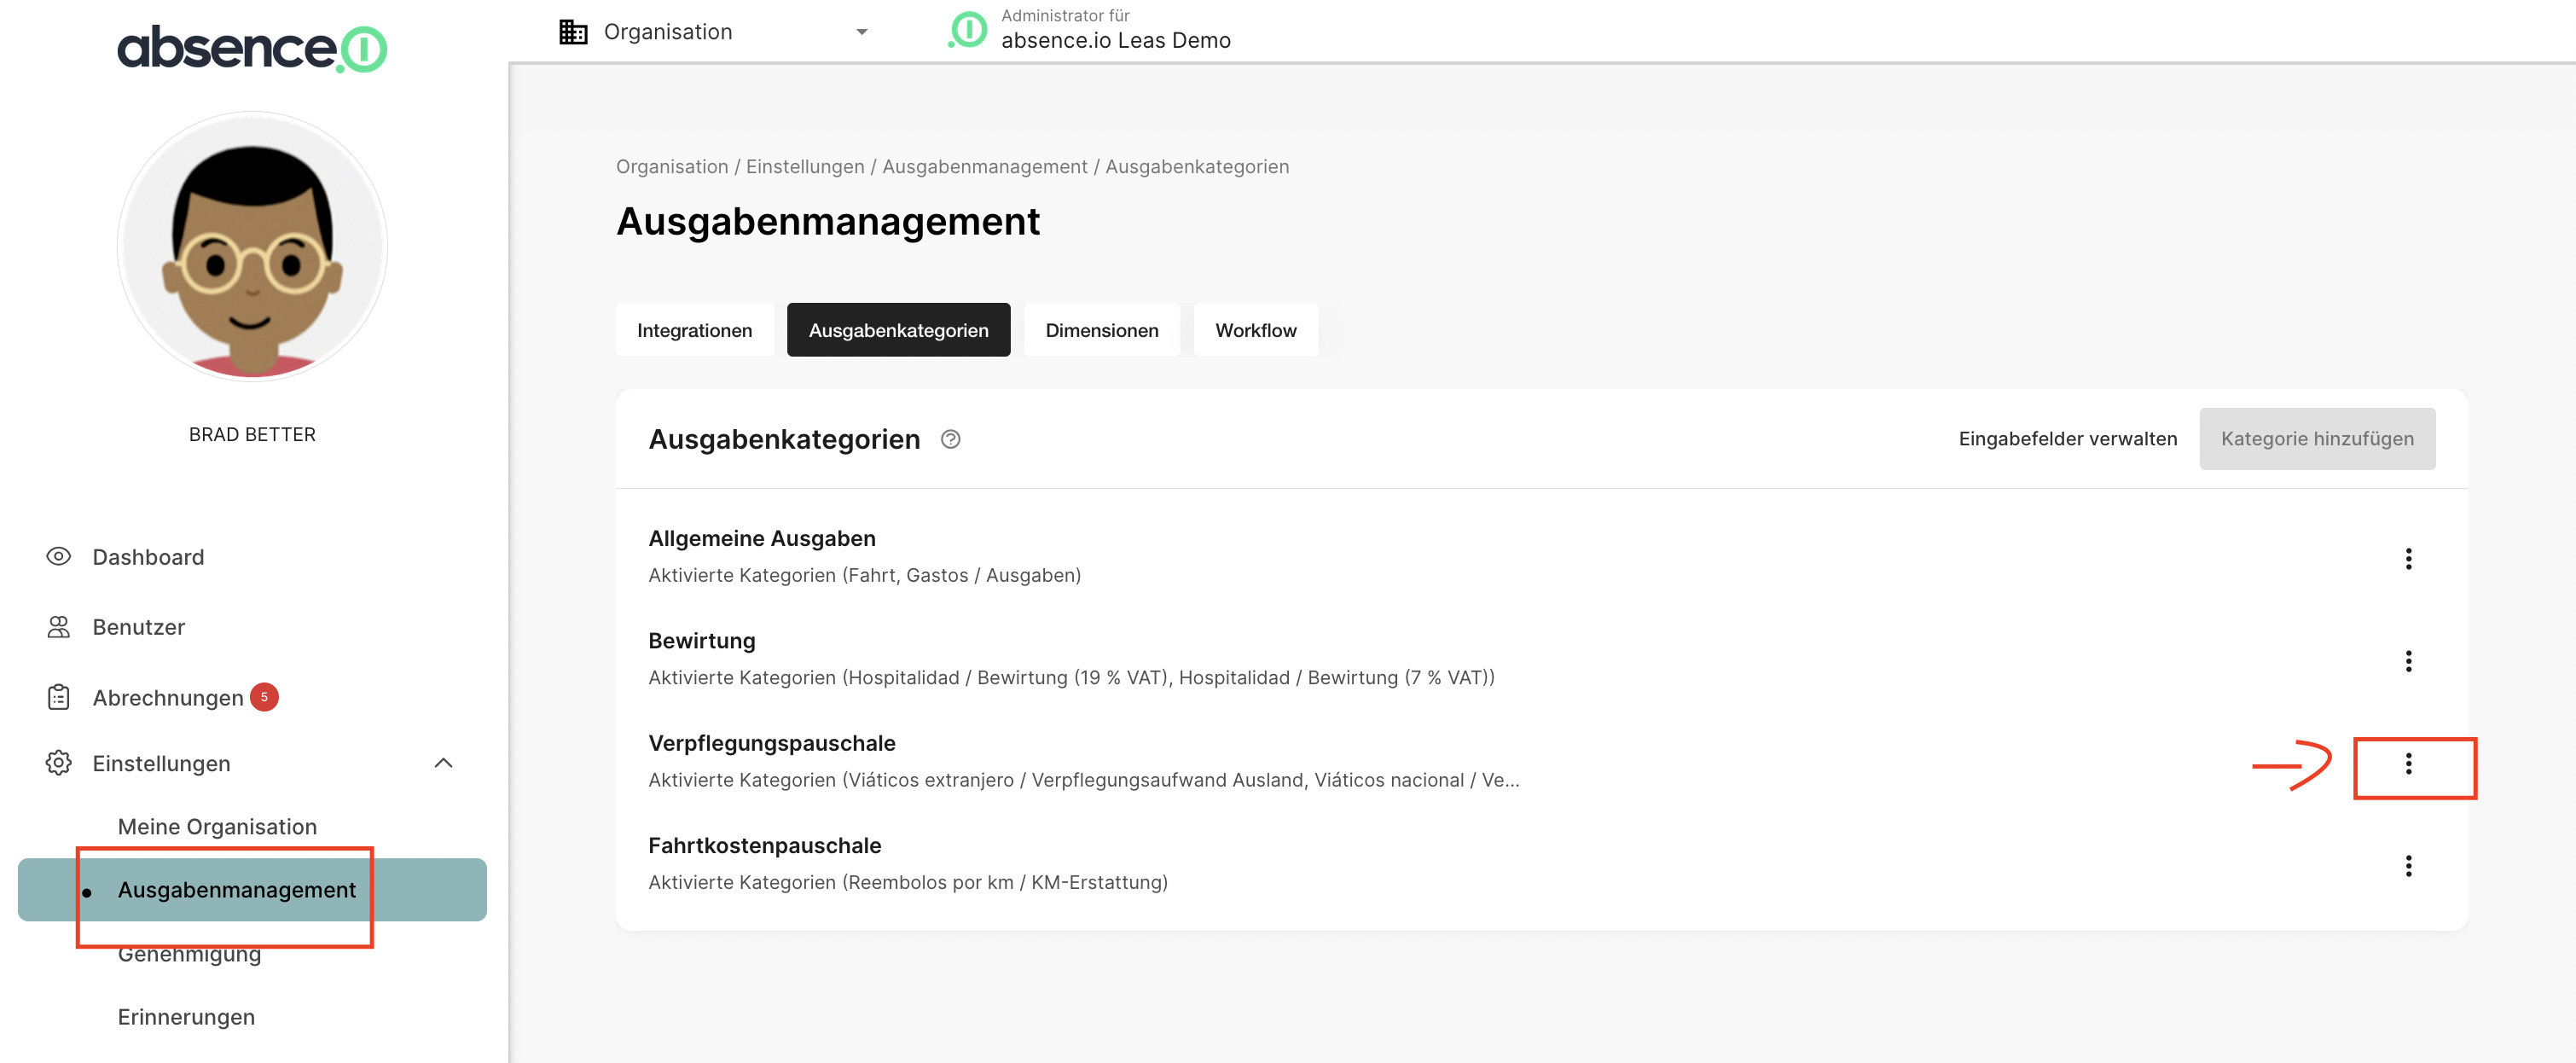Switch to the Integrationen tab
Screen dimensions: 2576x1063
[694, 330]
